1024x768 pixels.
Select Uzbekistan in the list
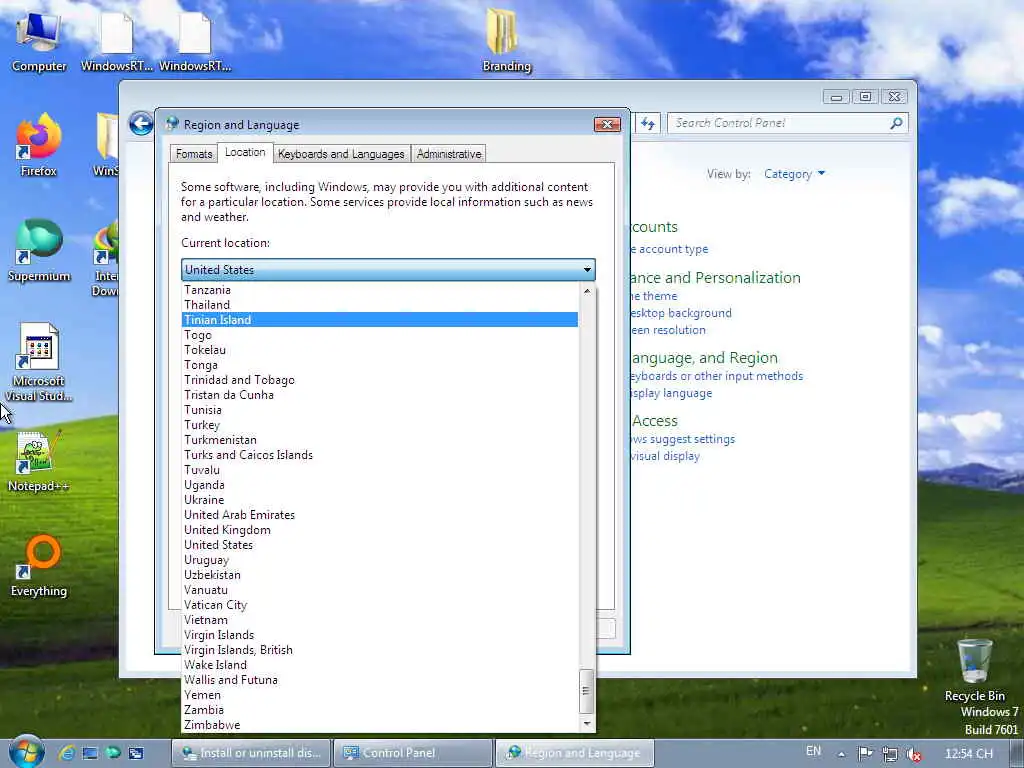(x=379, y=575)
